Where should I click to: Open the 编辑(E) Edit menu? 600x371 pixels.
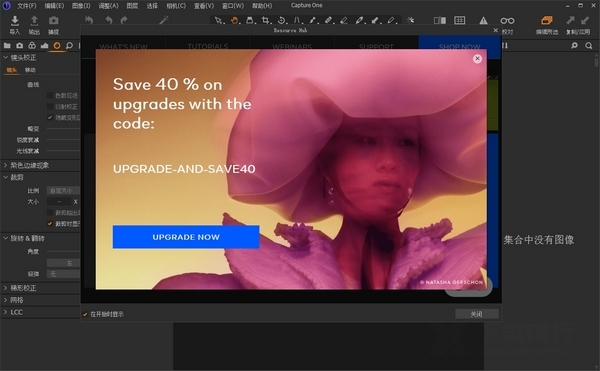point(54,6)
